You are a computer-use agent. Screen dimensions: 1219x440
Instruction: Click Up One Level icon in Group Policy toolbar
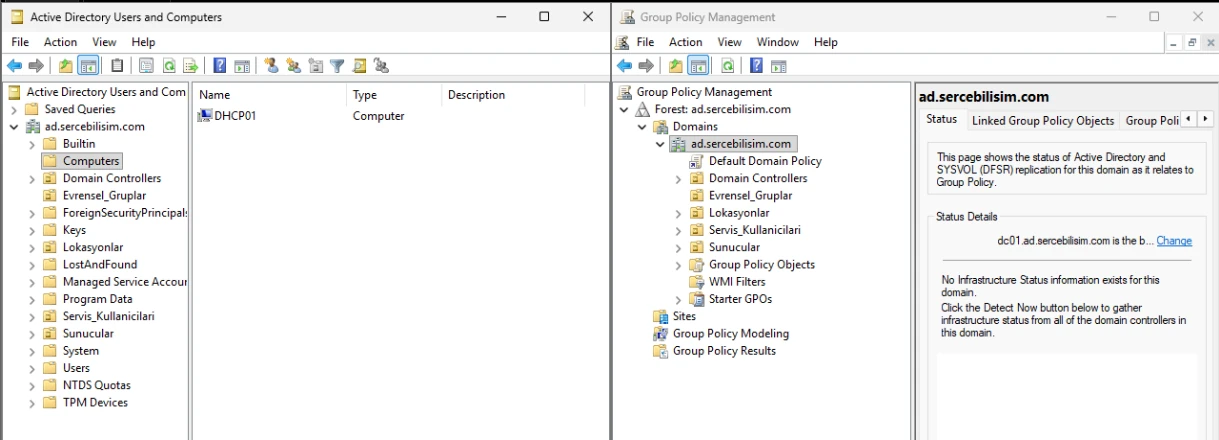[x=675, y=66]
